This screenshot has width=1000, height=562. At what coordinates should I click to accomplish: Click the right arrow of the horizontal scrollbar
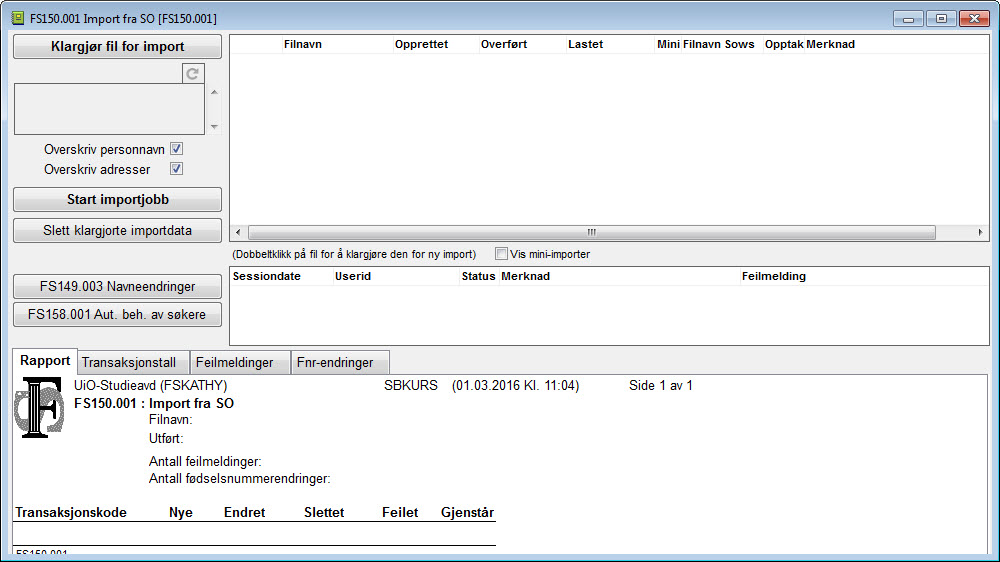tap(980, 232)
